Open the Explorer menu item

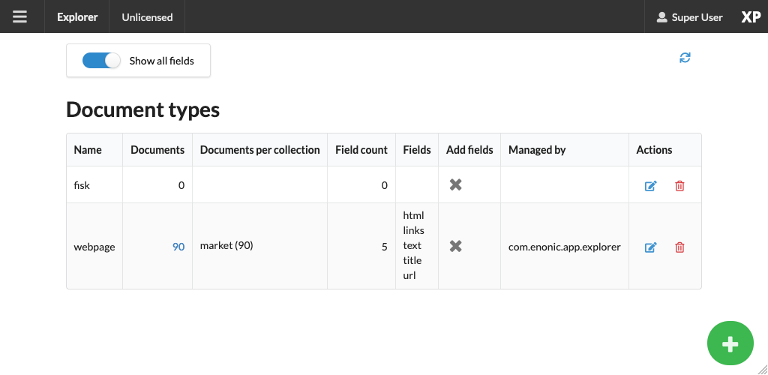pyautogui.click(x=77, y=17)
